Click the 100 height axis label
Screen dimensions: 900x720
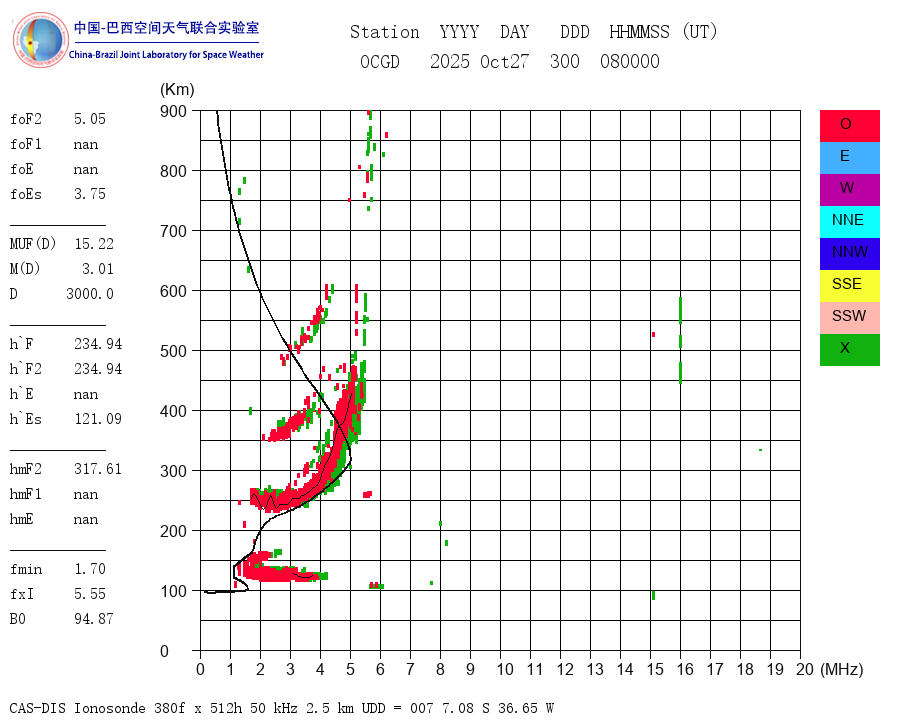173,591
